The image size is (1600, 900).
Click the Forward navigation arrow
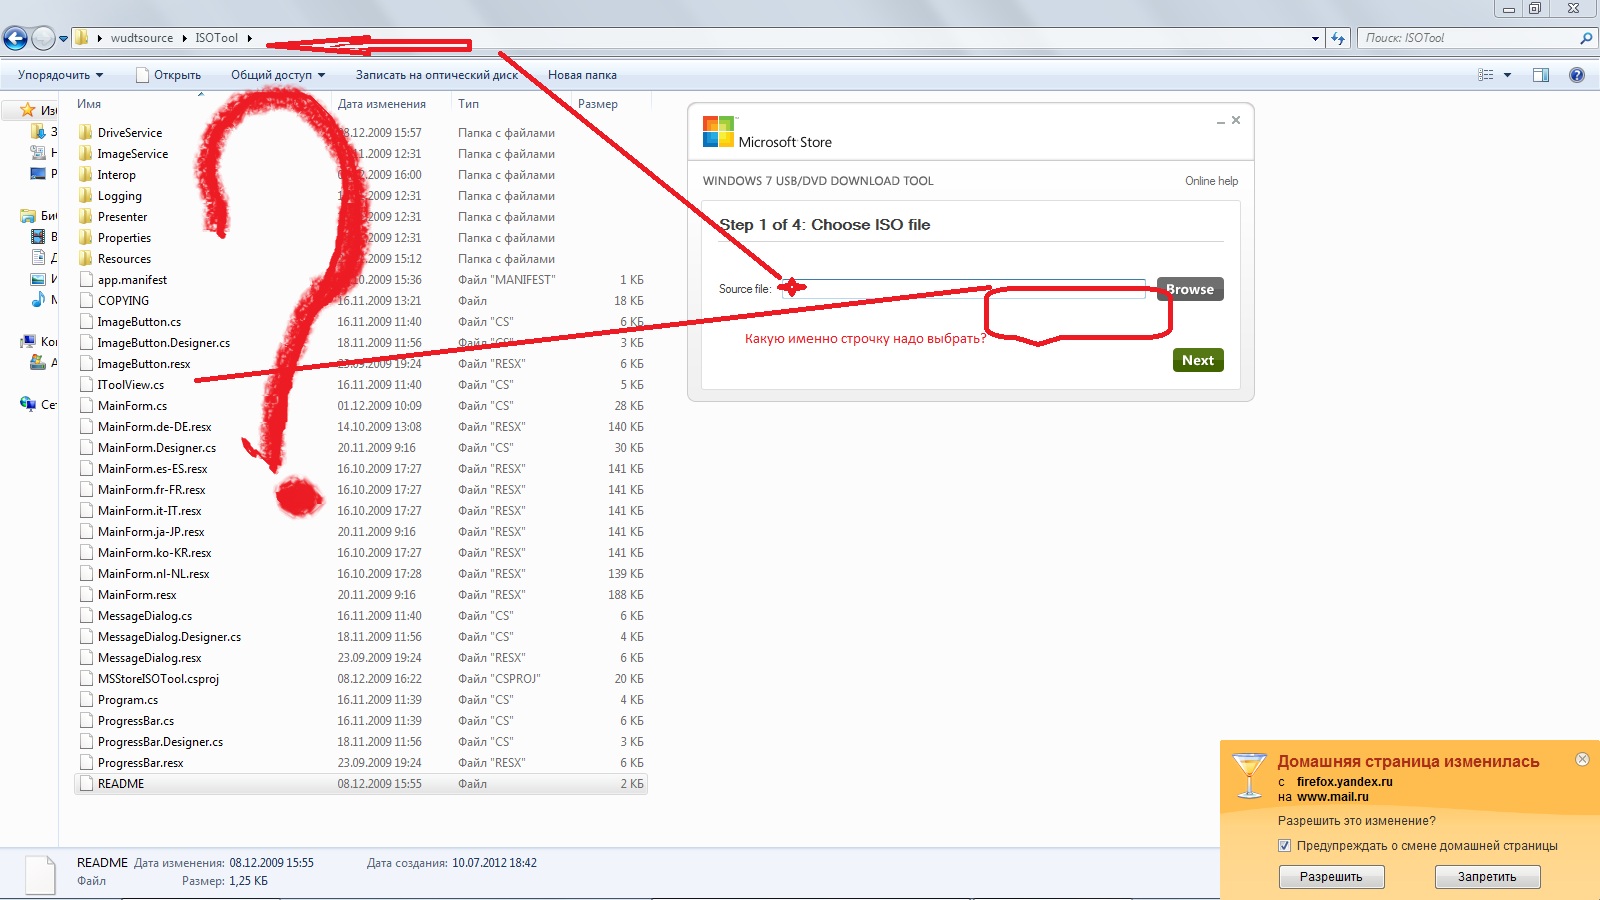pyautogui.click(x=43, y=38)
